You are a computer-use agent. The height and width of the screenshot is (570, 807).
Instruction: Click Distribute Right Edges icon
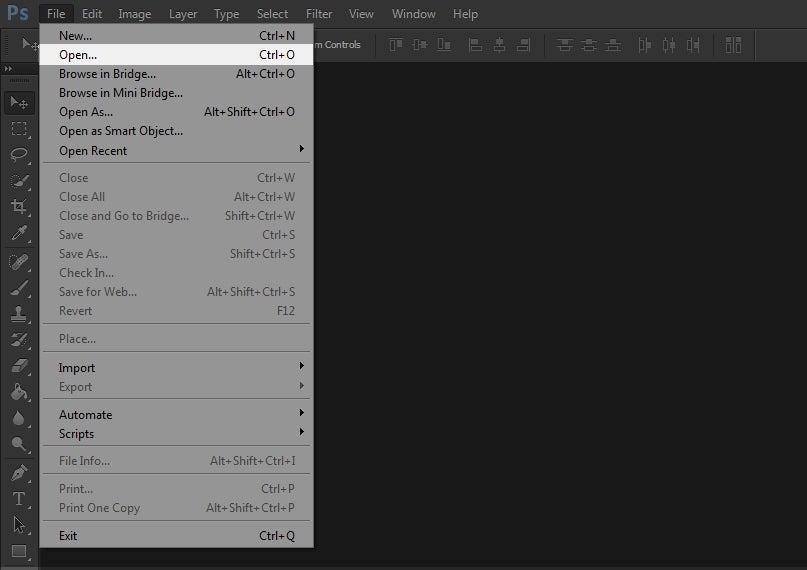tap(693, 45)
